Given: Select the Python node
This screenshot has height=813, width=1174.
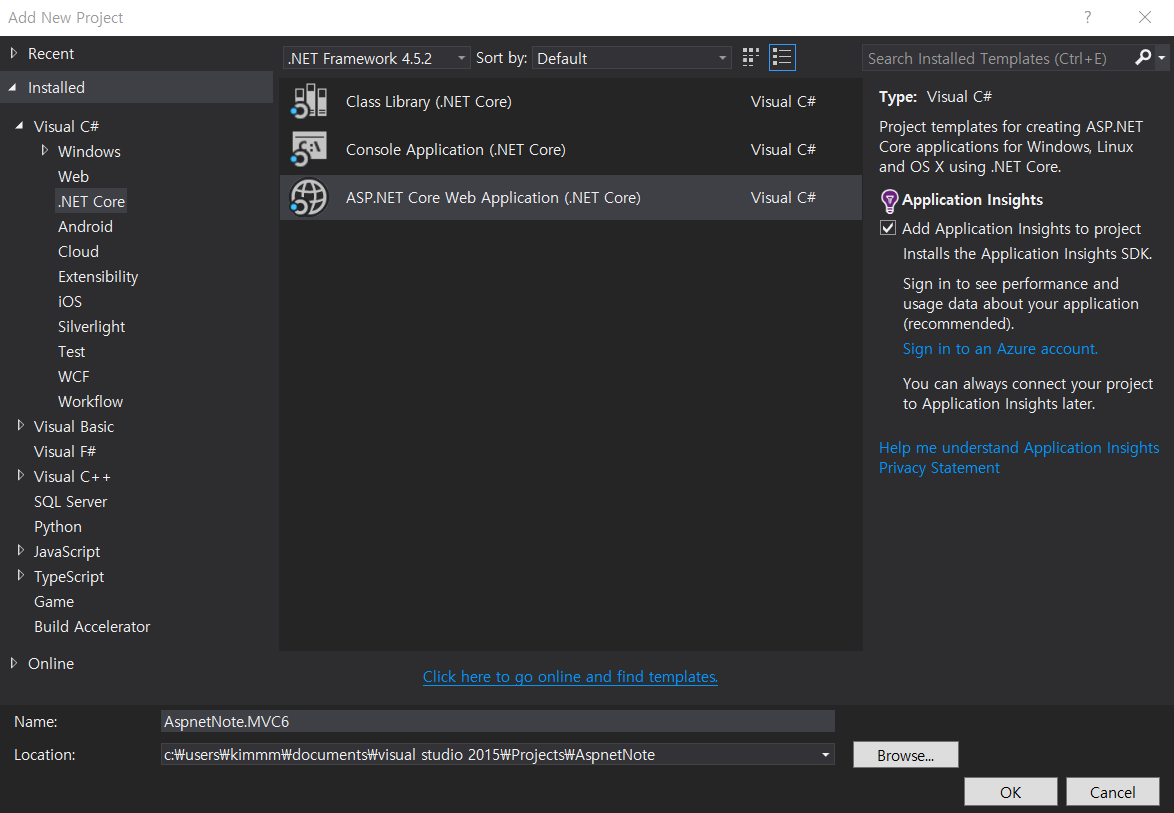Looking at the screenshot, I should click(x=58, y=527).
